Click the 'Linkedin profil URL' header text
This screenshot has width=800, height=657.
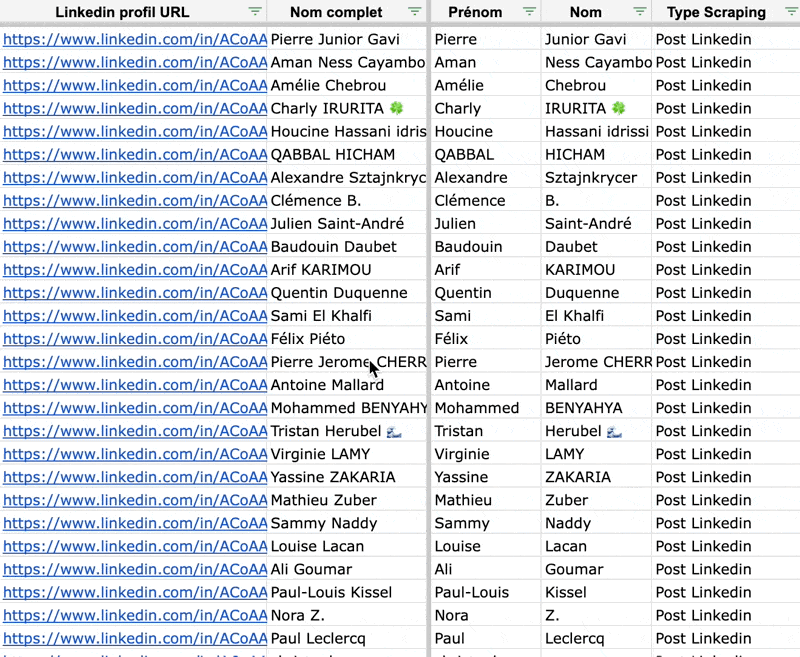122,13
